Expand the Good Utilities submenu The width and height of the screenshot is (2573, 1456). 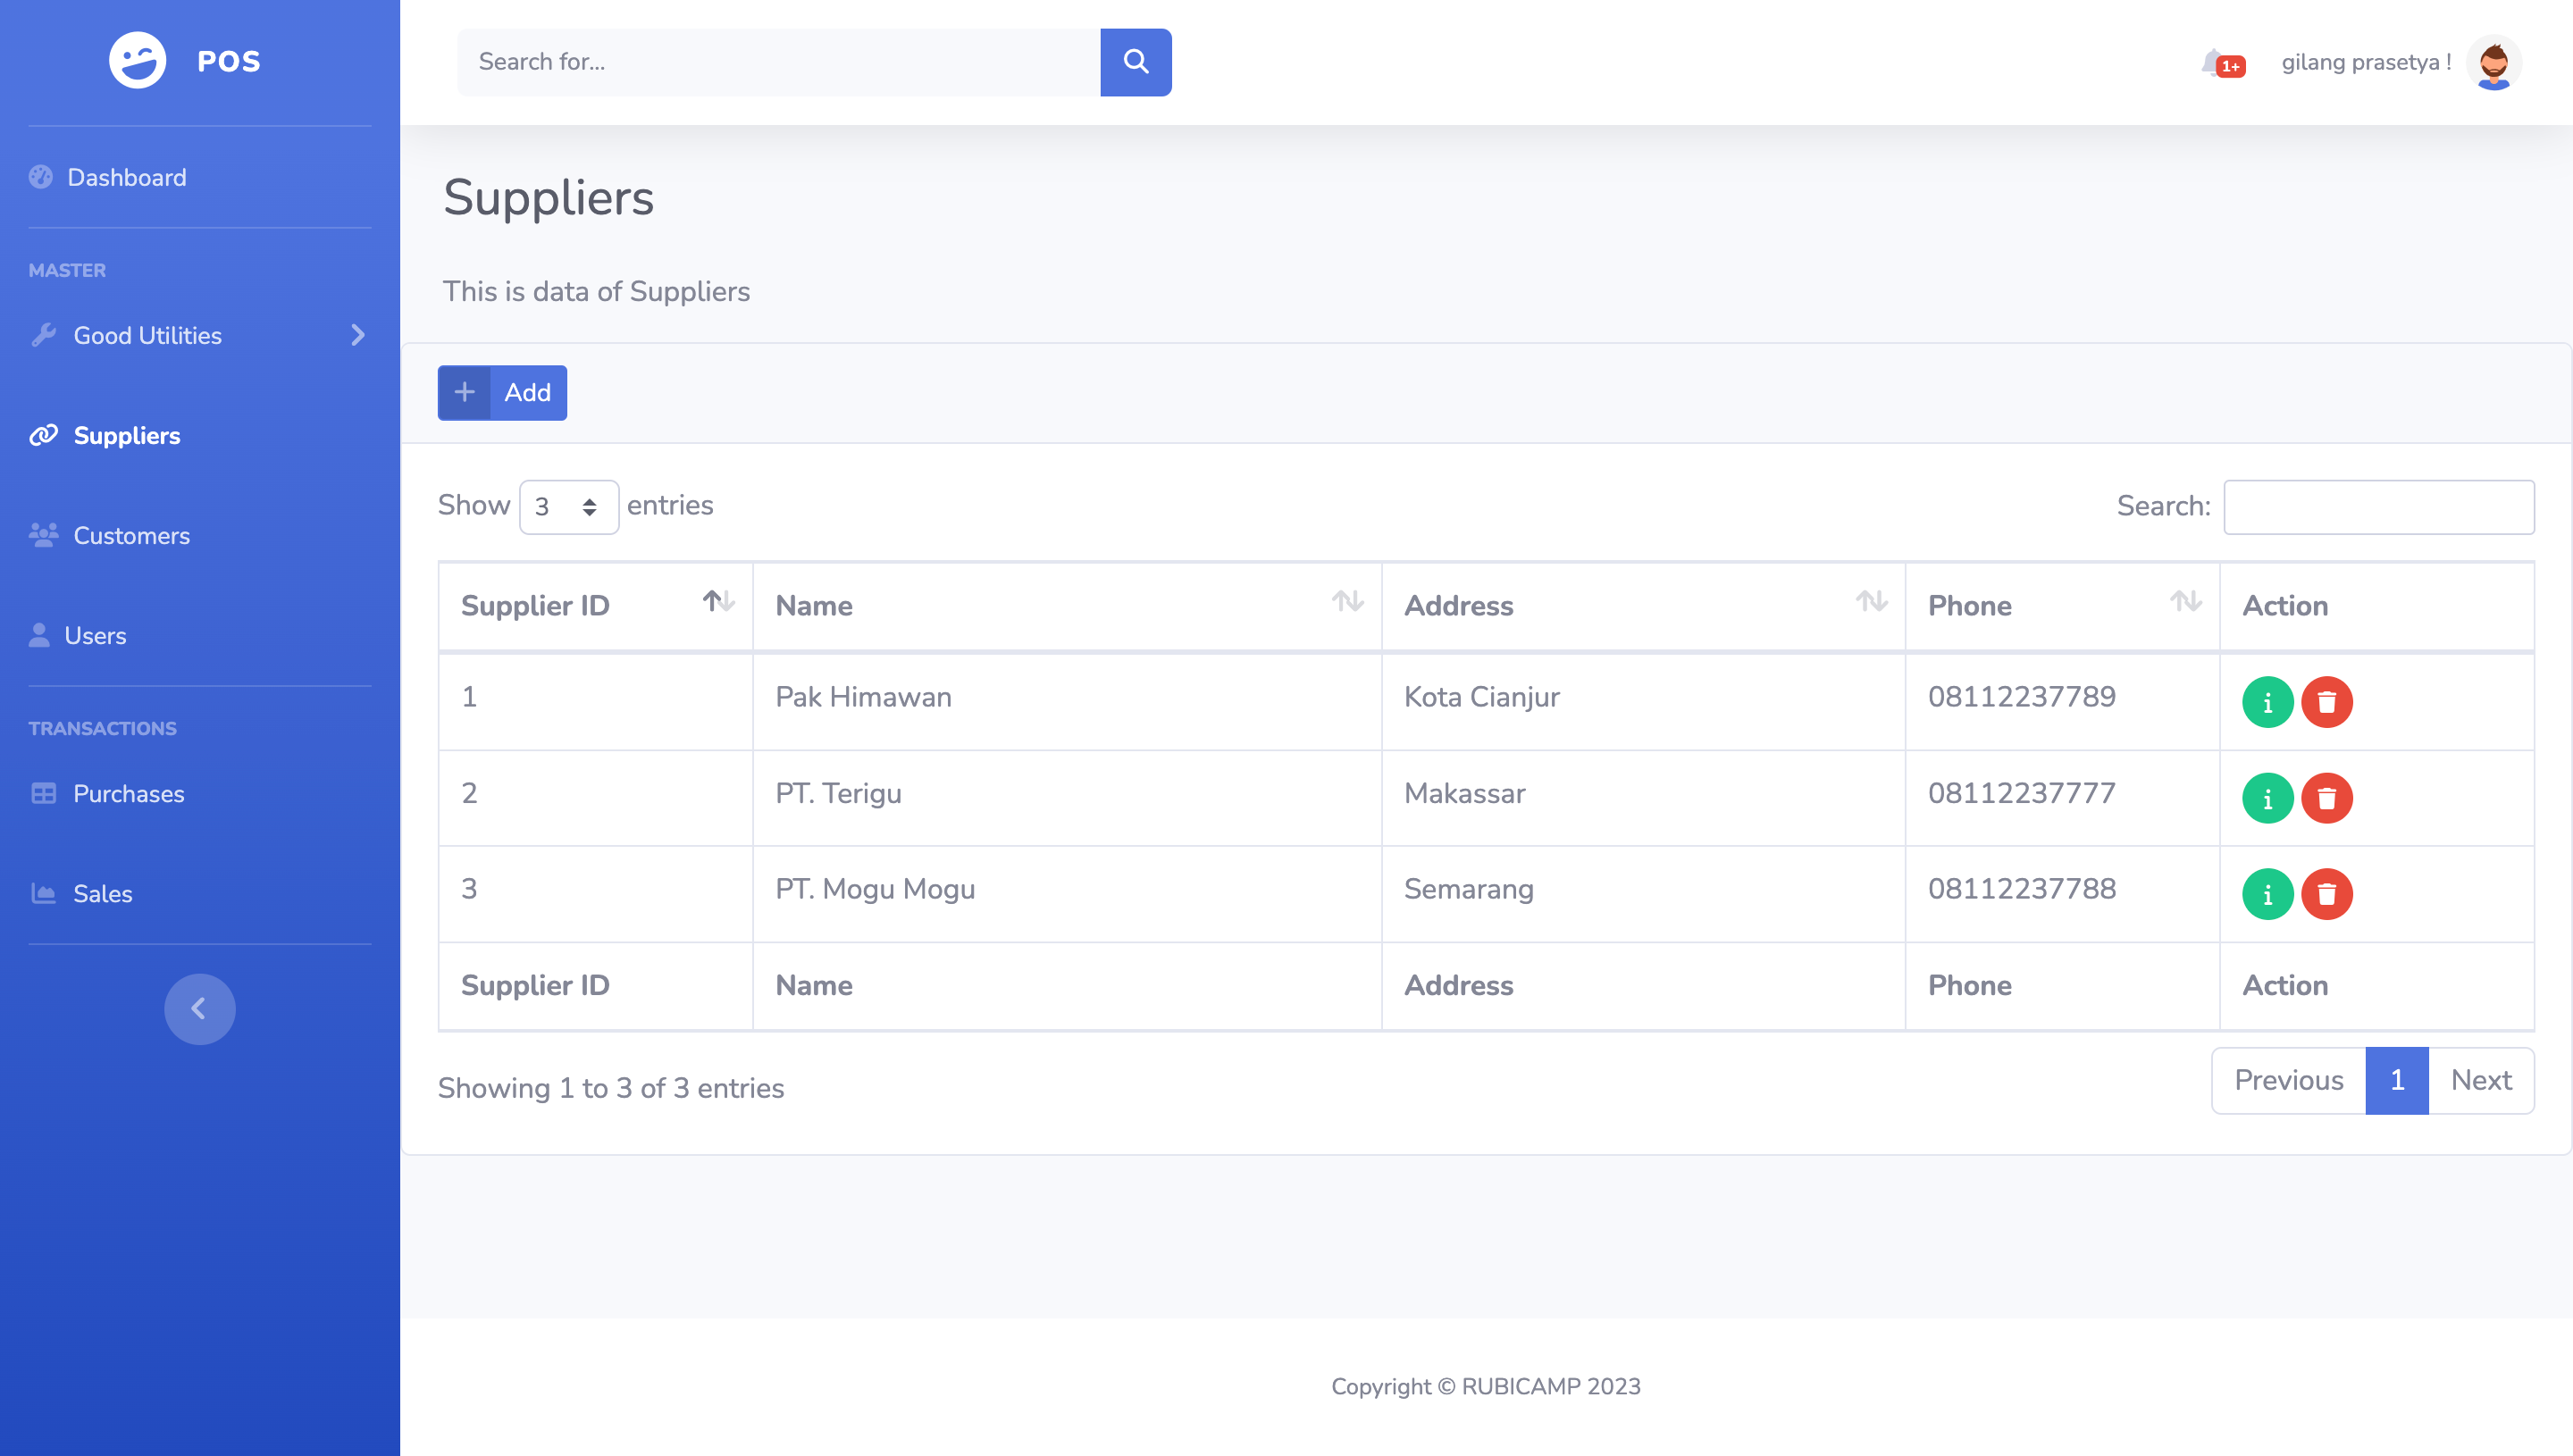point(357,336)
